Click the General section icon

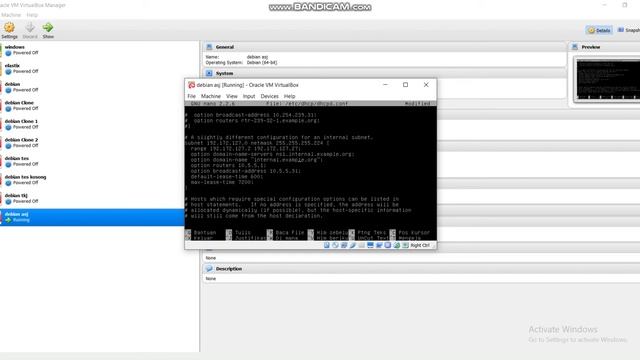click(x=209, y=47)
